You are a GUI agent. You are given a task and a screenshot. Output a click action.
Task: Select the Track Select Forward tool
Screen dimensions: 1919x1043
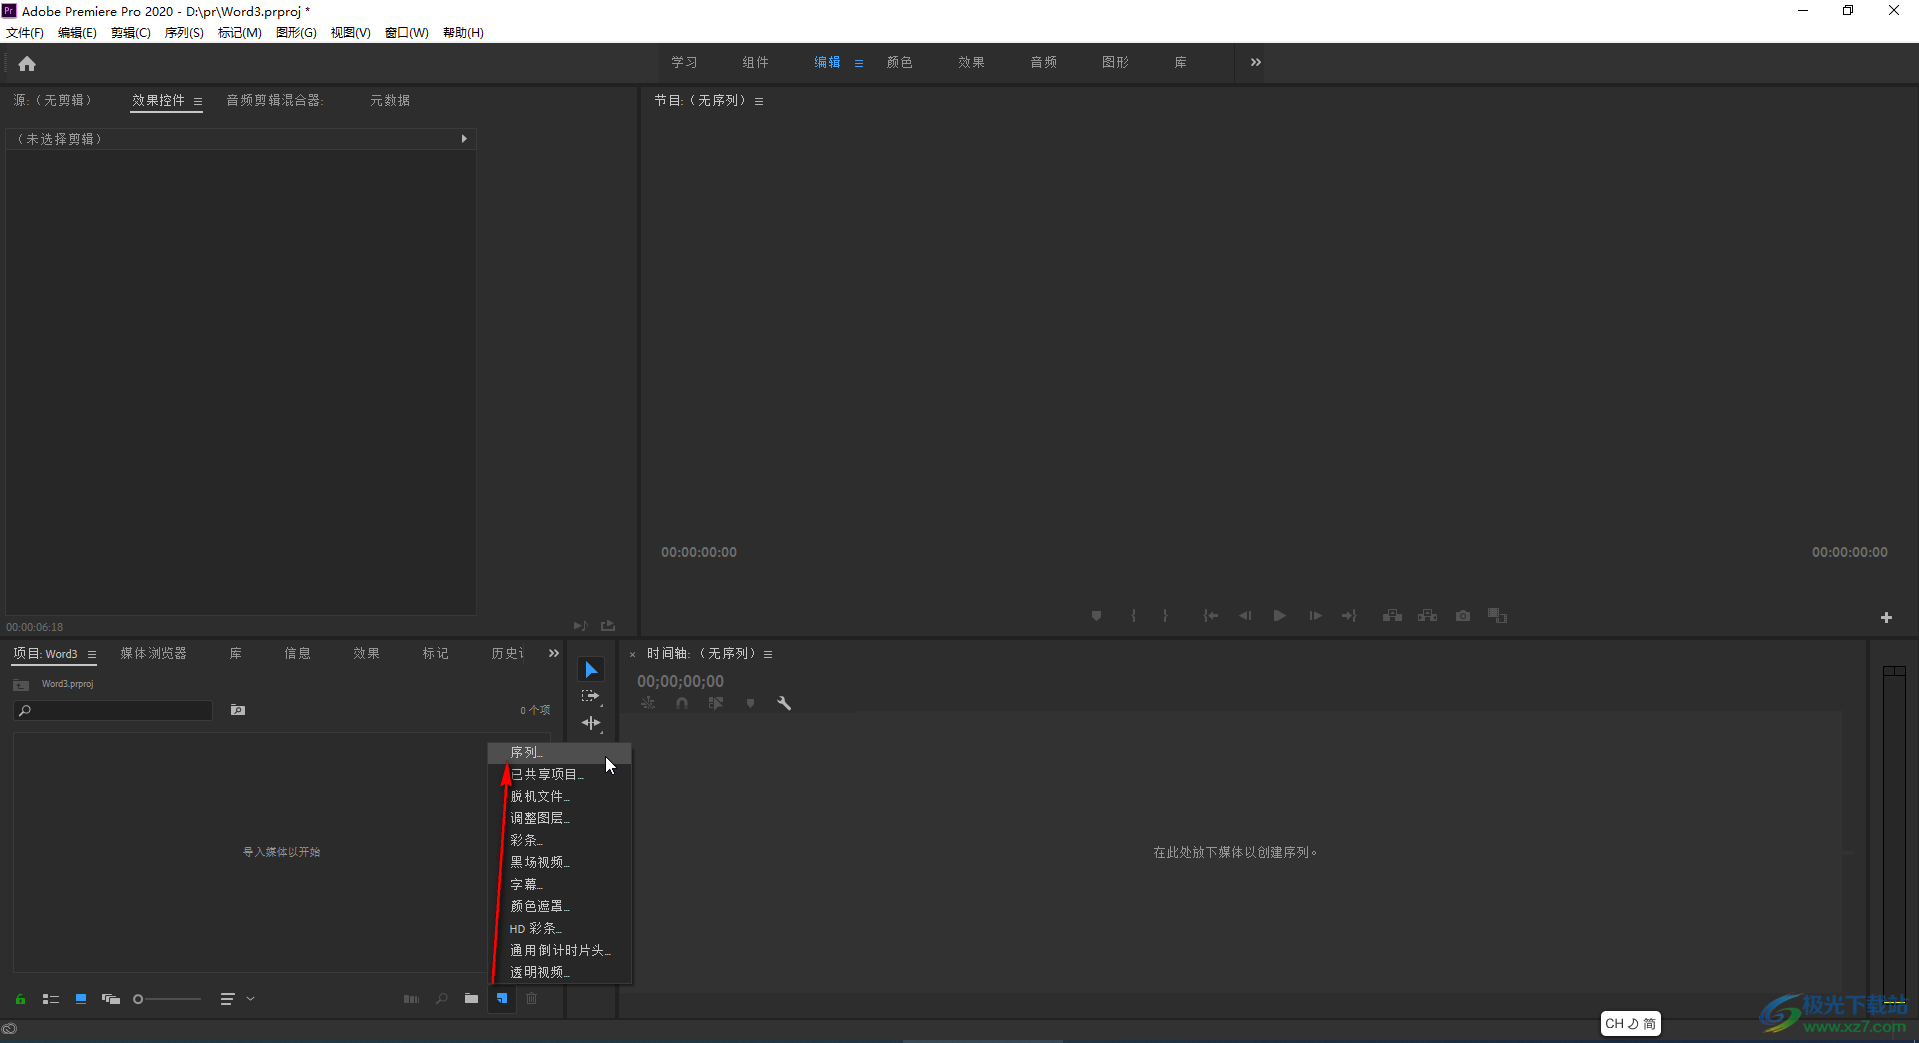point(591,696)
